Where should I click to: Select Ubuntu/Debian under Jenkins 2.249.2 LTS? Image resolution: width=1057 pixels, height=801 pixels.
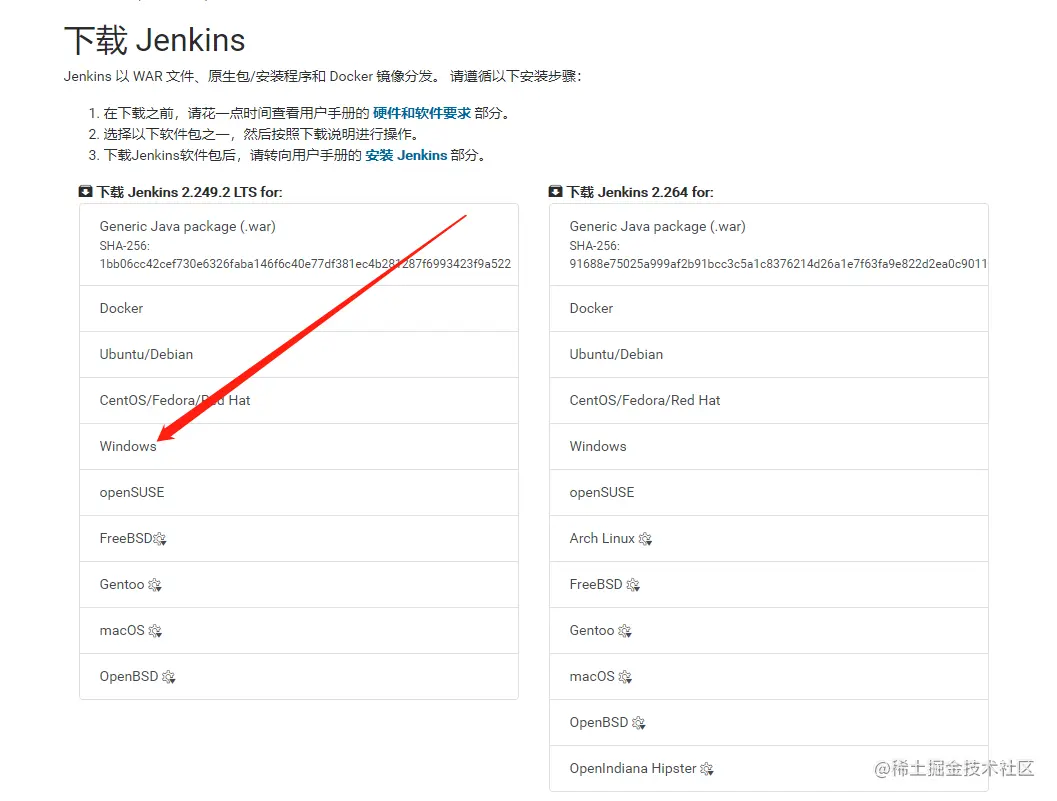click(299, 354)
